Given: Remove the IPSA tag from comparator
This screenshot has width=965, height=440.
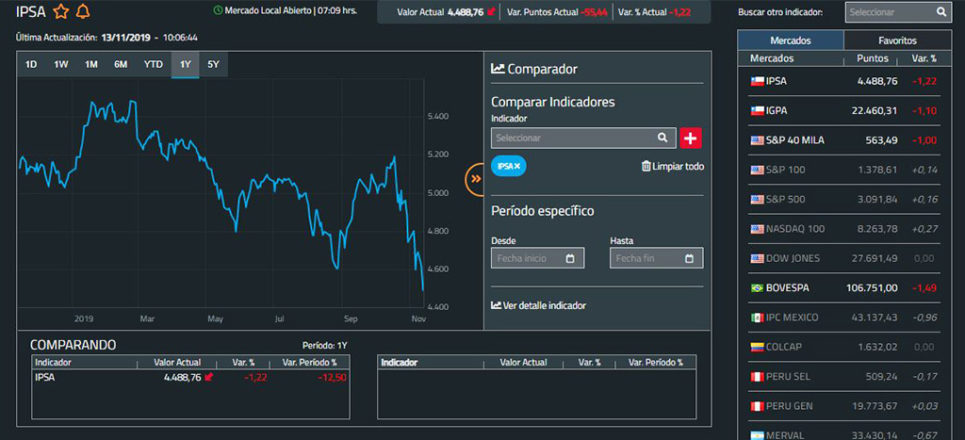Looking at the screenshot, I should [517, 166].
